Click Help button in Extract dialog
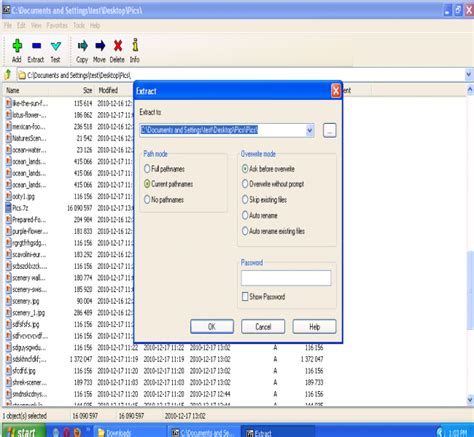Screen dimensions: 474x437 [314, 327]
